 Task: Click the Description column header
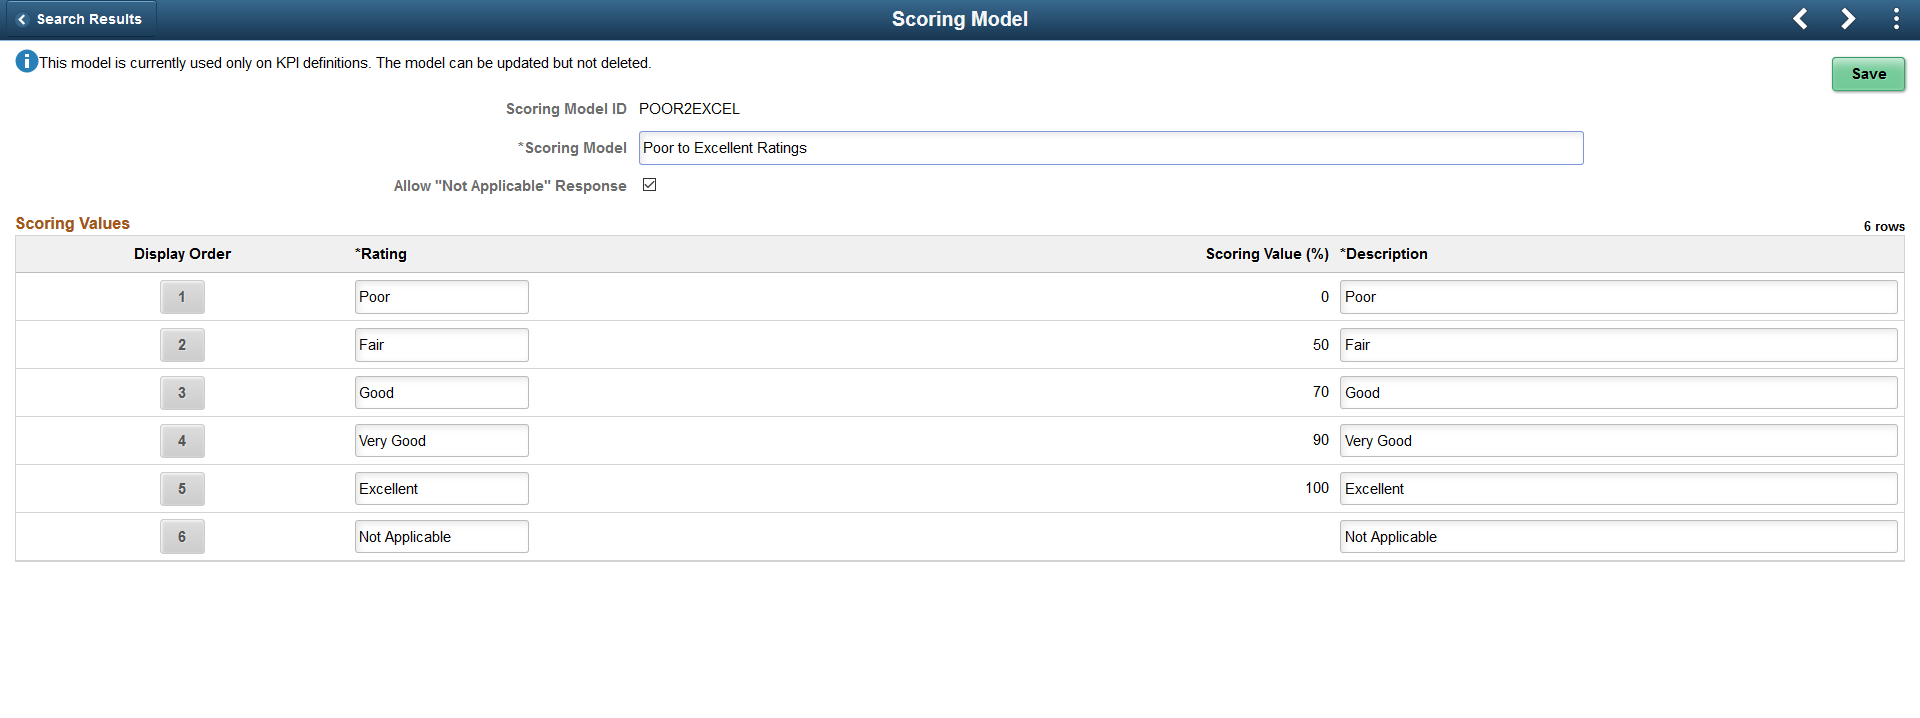[x=1384, y=254]
